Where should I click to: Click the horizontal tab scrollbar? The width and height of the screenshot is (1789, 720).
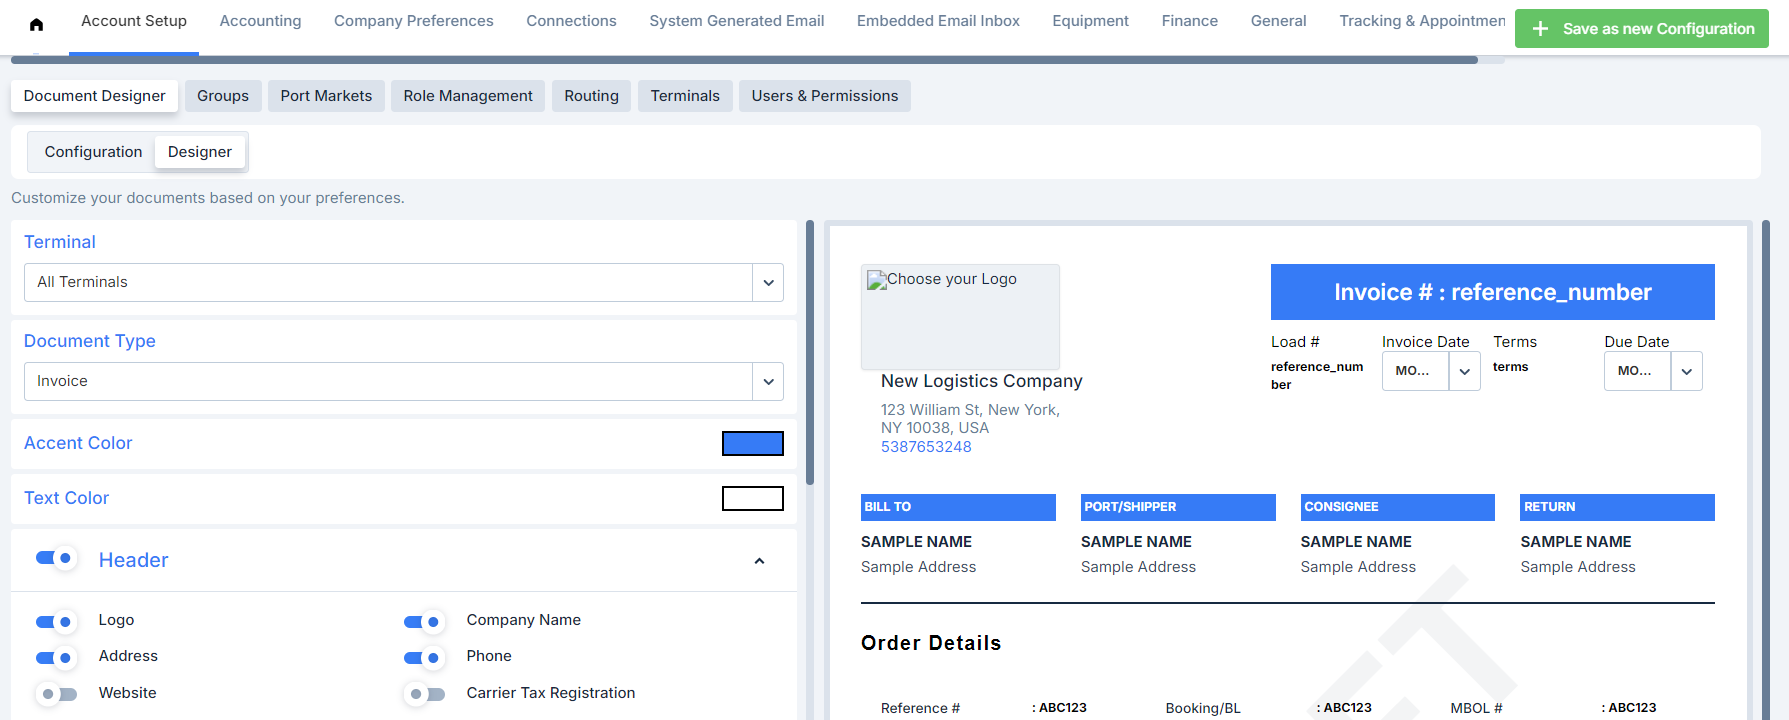click(744, 60)
